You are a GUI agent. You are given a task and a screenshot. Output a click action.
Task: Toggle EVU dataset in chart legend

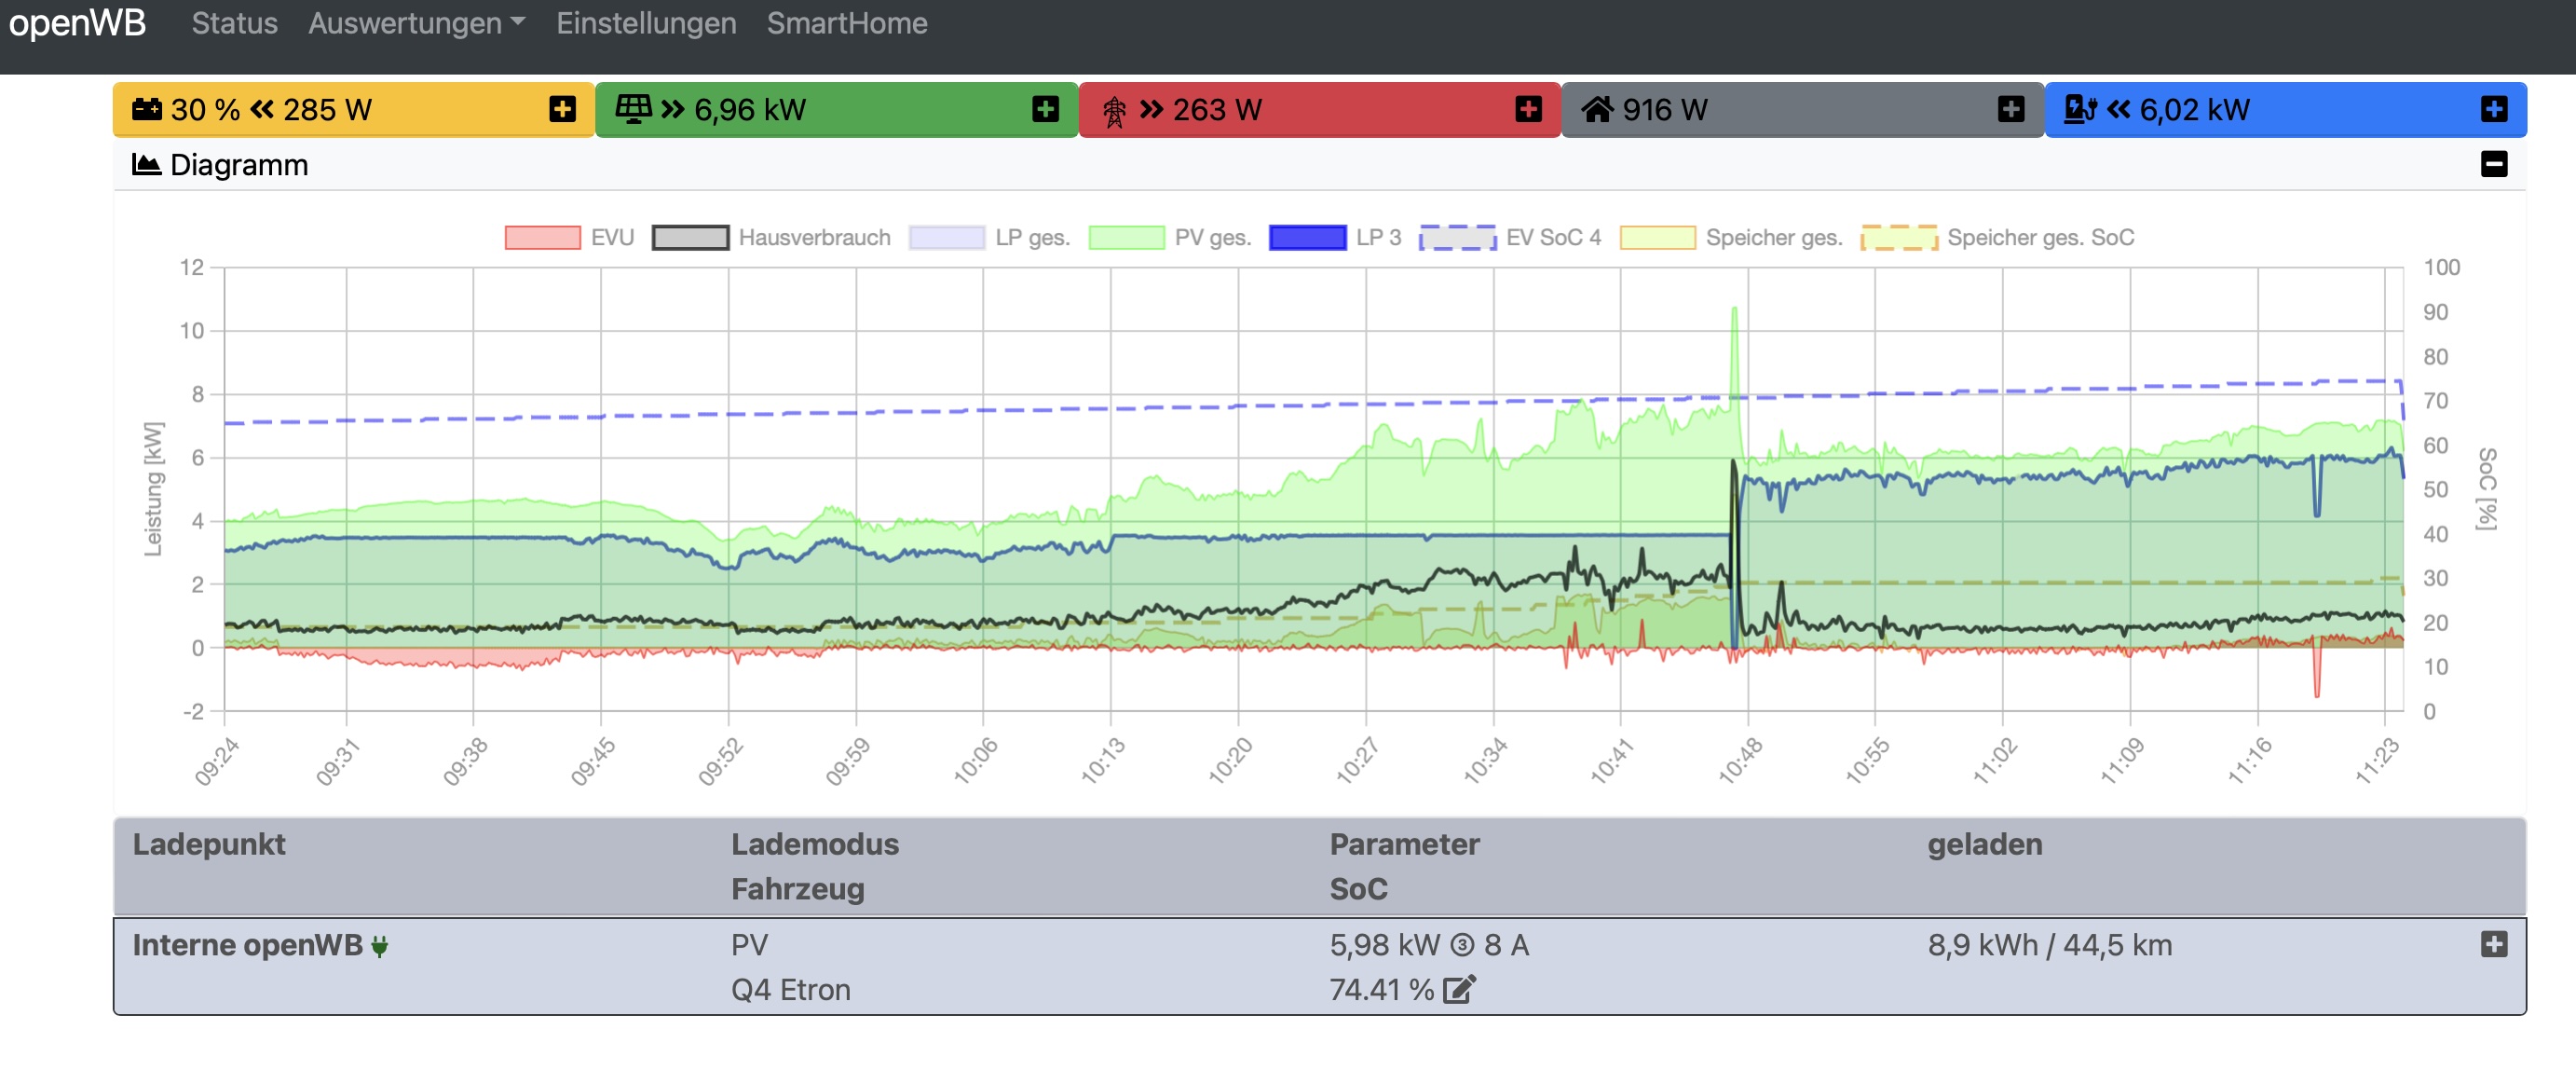point(543,238)
